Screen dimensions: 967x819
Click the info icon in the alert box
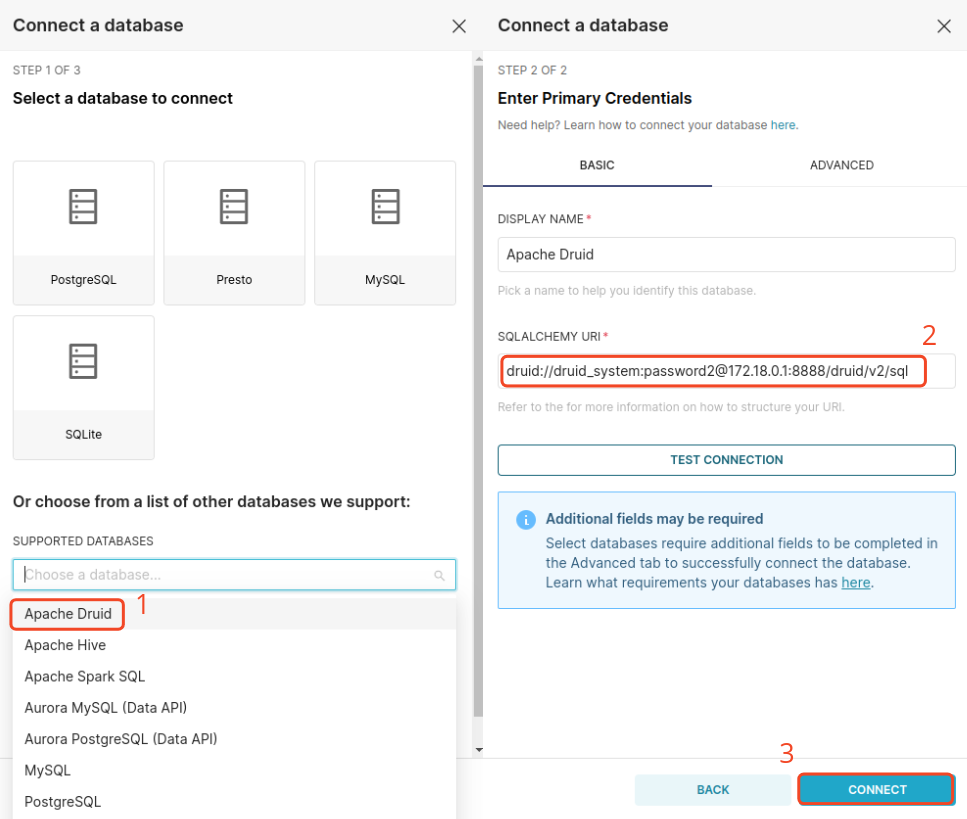pos(525,520)
